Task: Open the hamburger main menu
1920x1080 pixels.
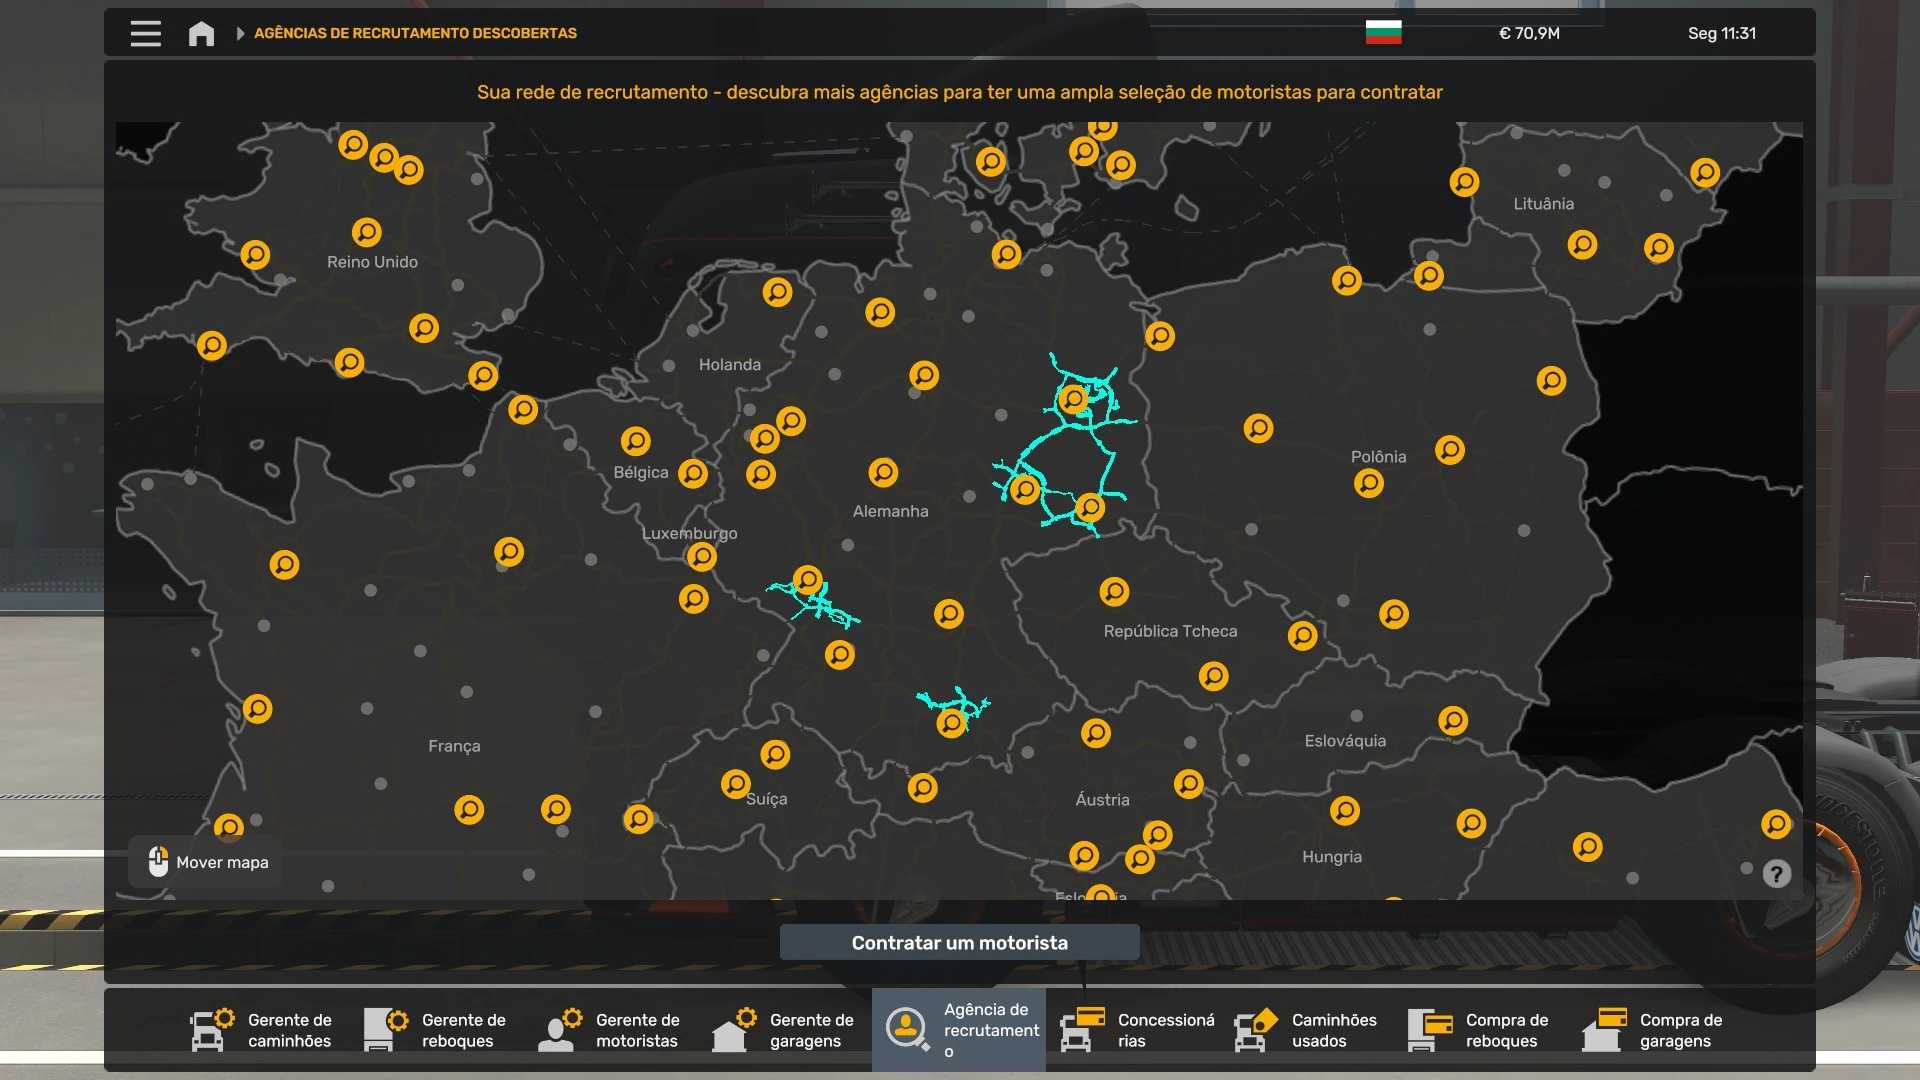Action: coord(145,33)
